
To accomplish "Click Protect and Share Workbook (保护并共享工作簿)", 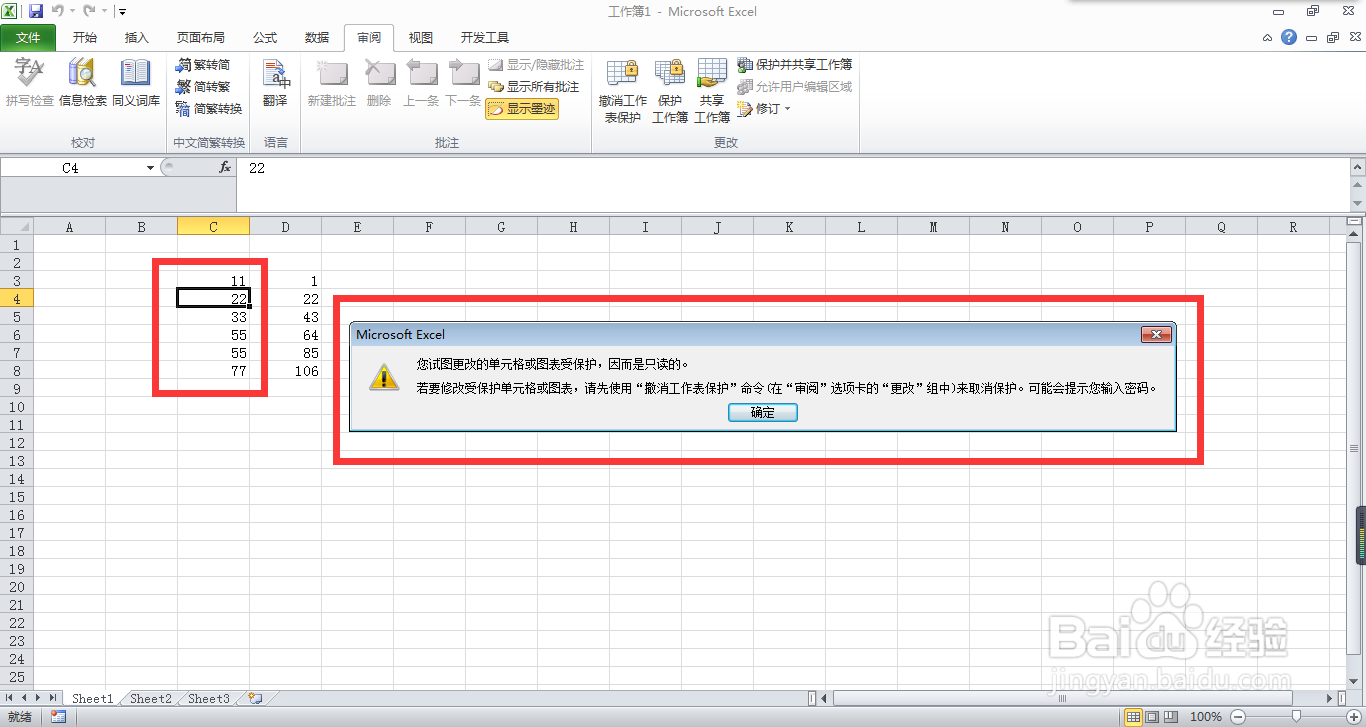I will coord(795,65).
